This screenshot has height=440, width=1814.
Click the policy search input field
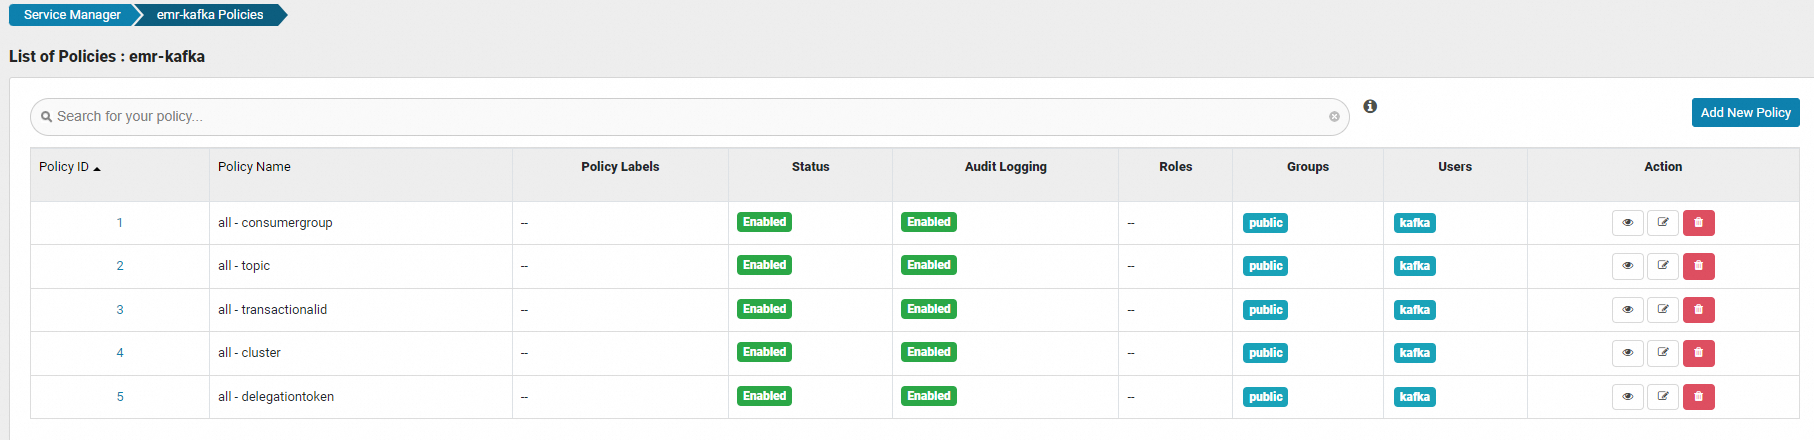click(680, 117)
